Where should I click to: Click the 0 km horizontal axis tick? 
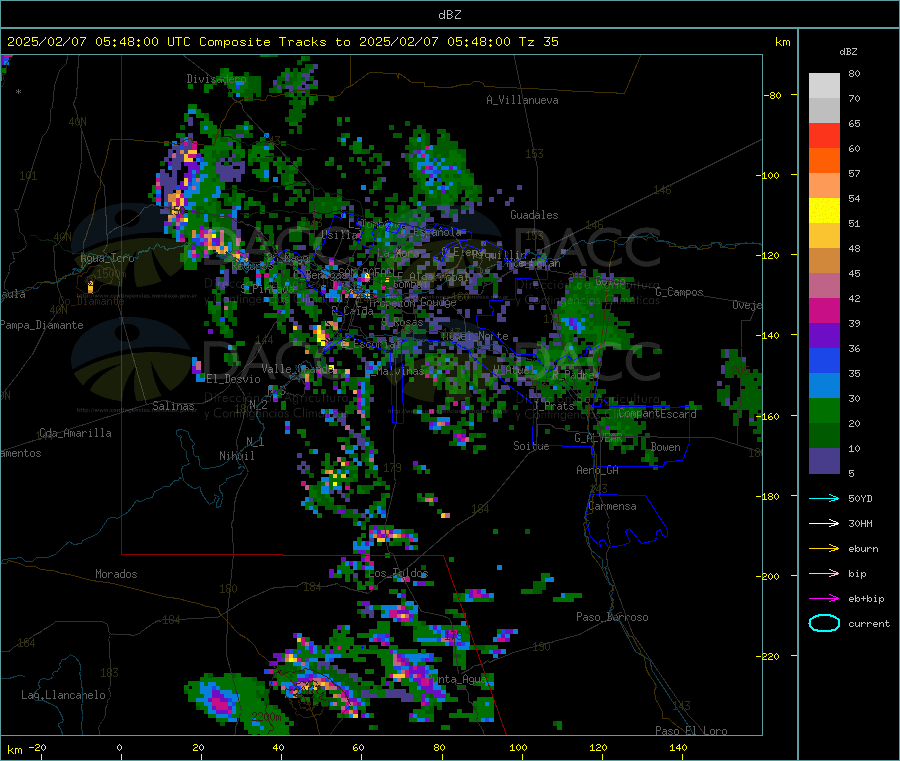119,747
